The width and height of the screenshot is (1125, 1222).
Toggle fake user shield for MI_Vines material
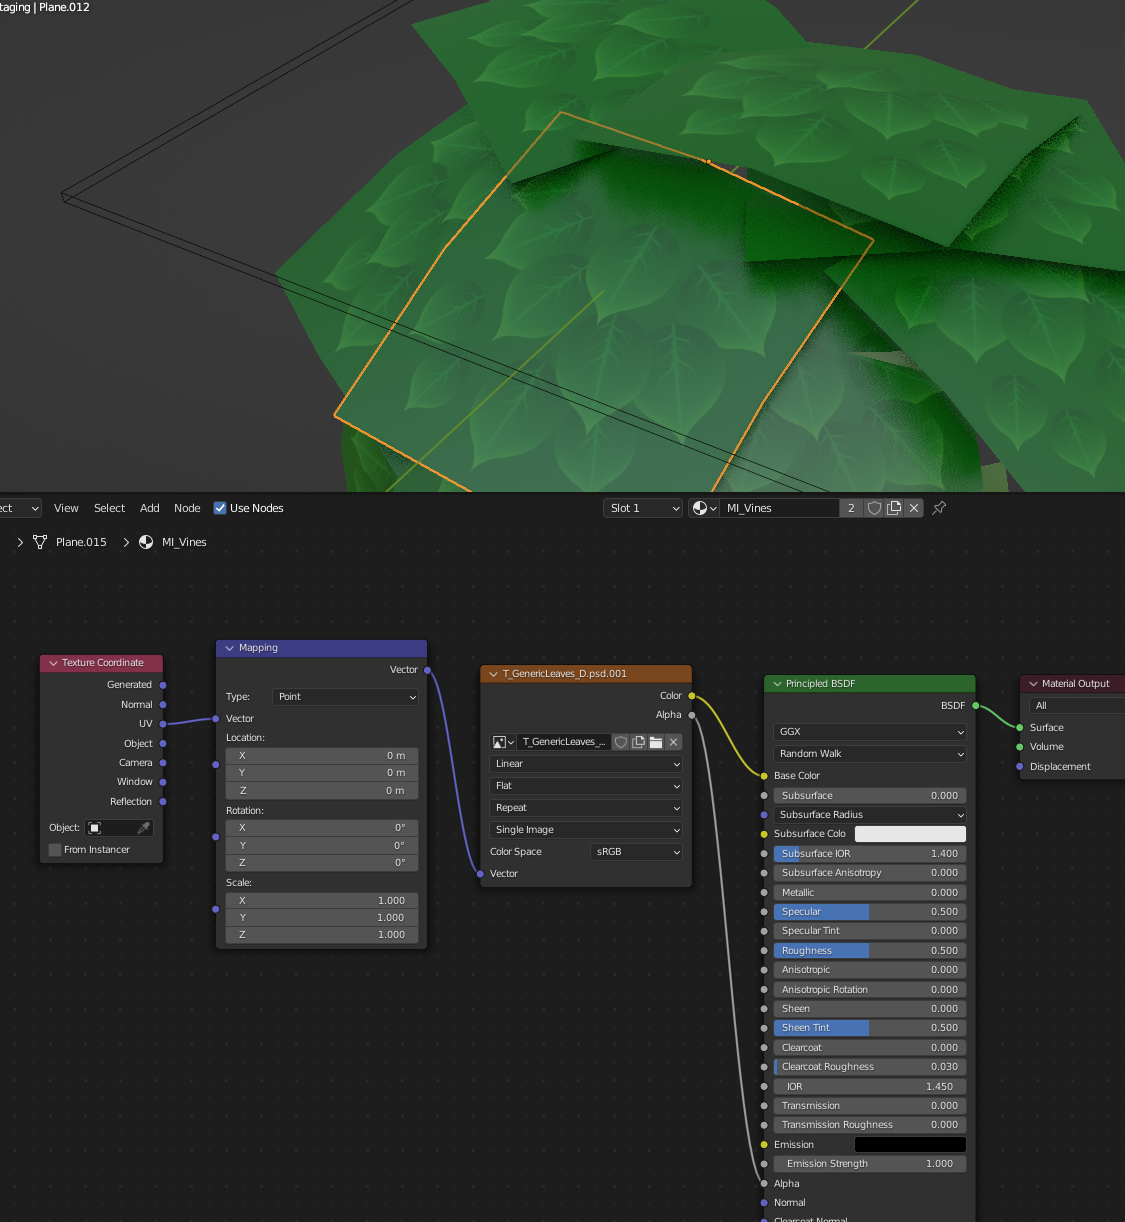[874, 508]
